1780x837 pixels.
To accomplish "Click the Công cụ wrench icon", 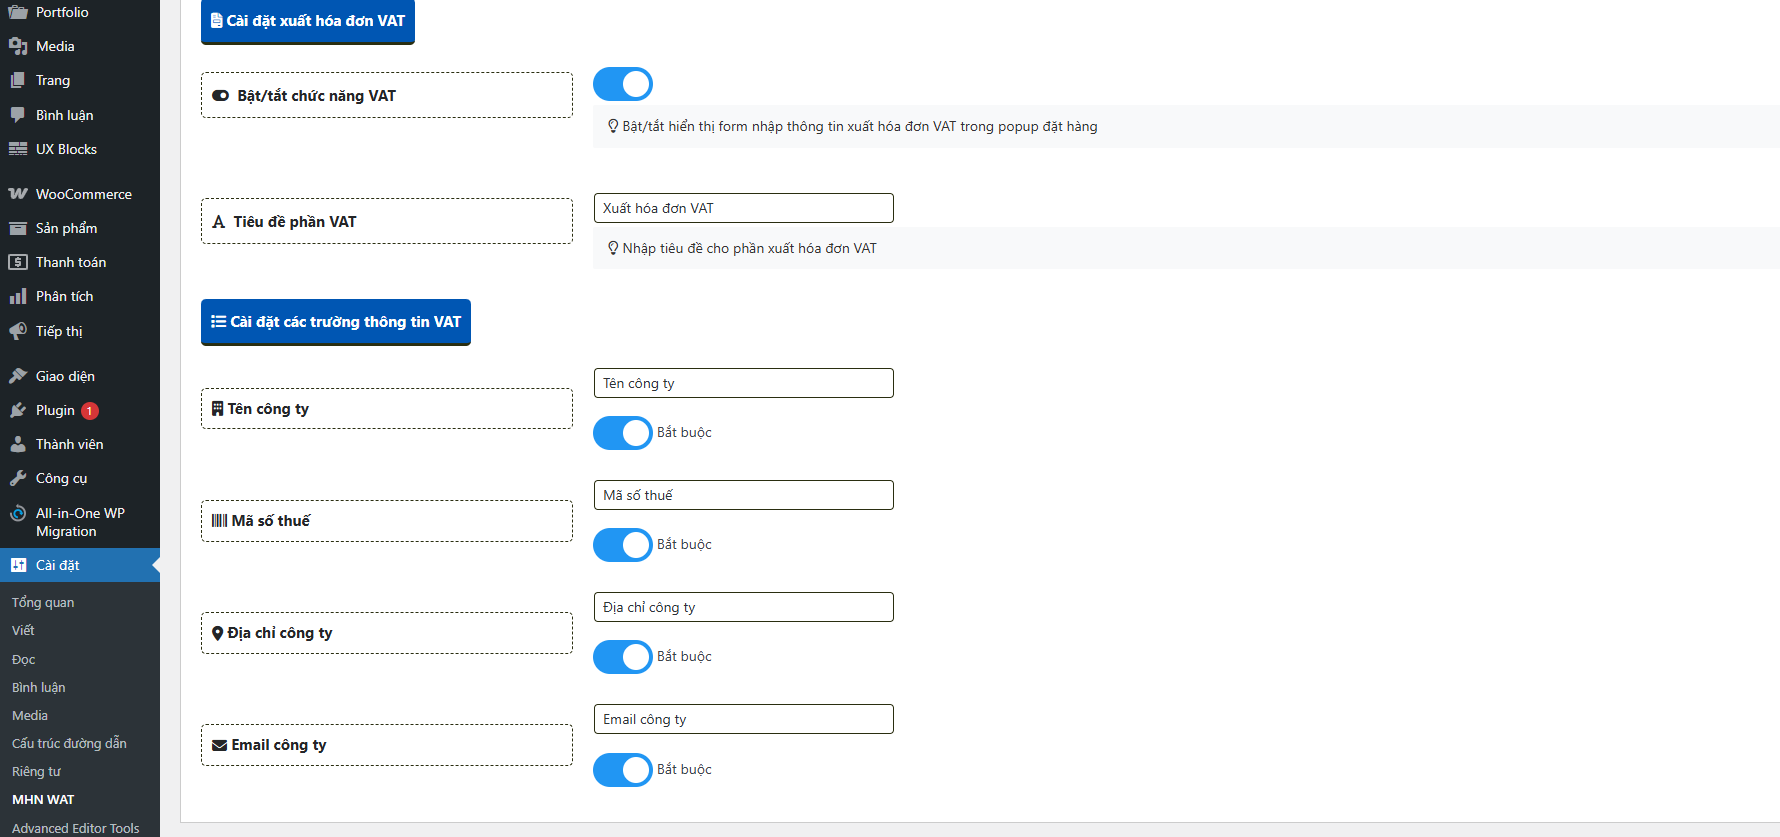I will [x=18, y=478].
